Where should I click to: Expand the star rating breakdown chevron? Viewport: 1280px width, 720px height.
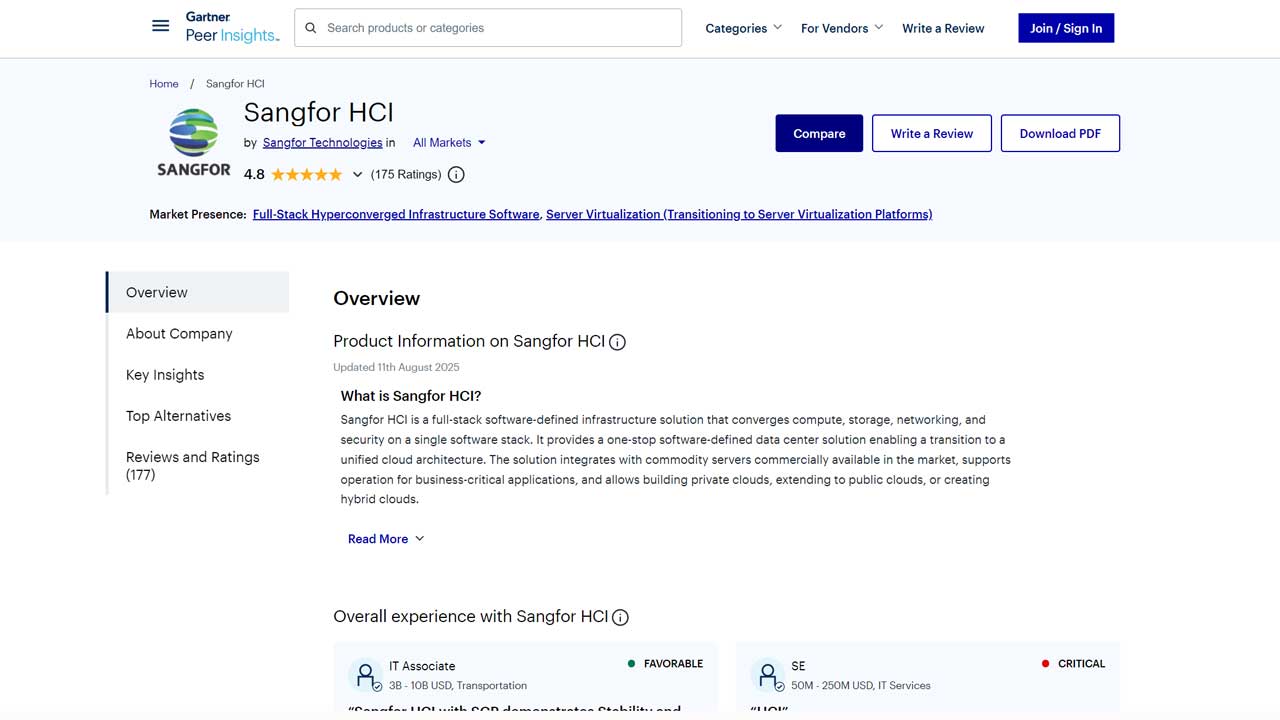(357, 175)
